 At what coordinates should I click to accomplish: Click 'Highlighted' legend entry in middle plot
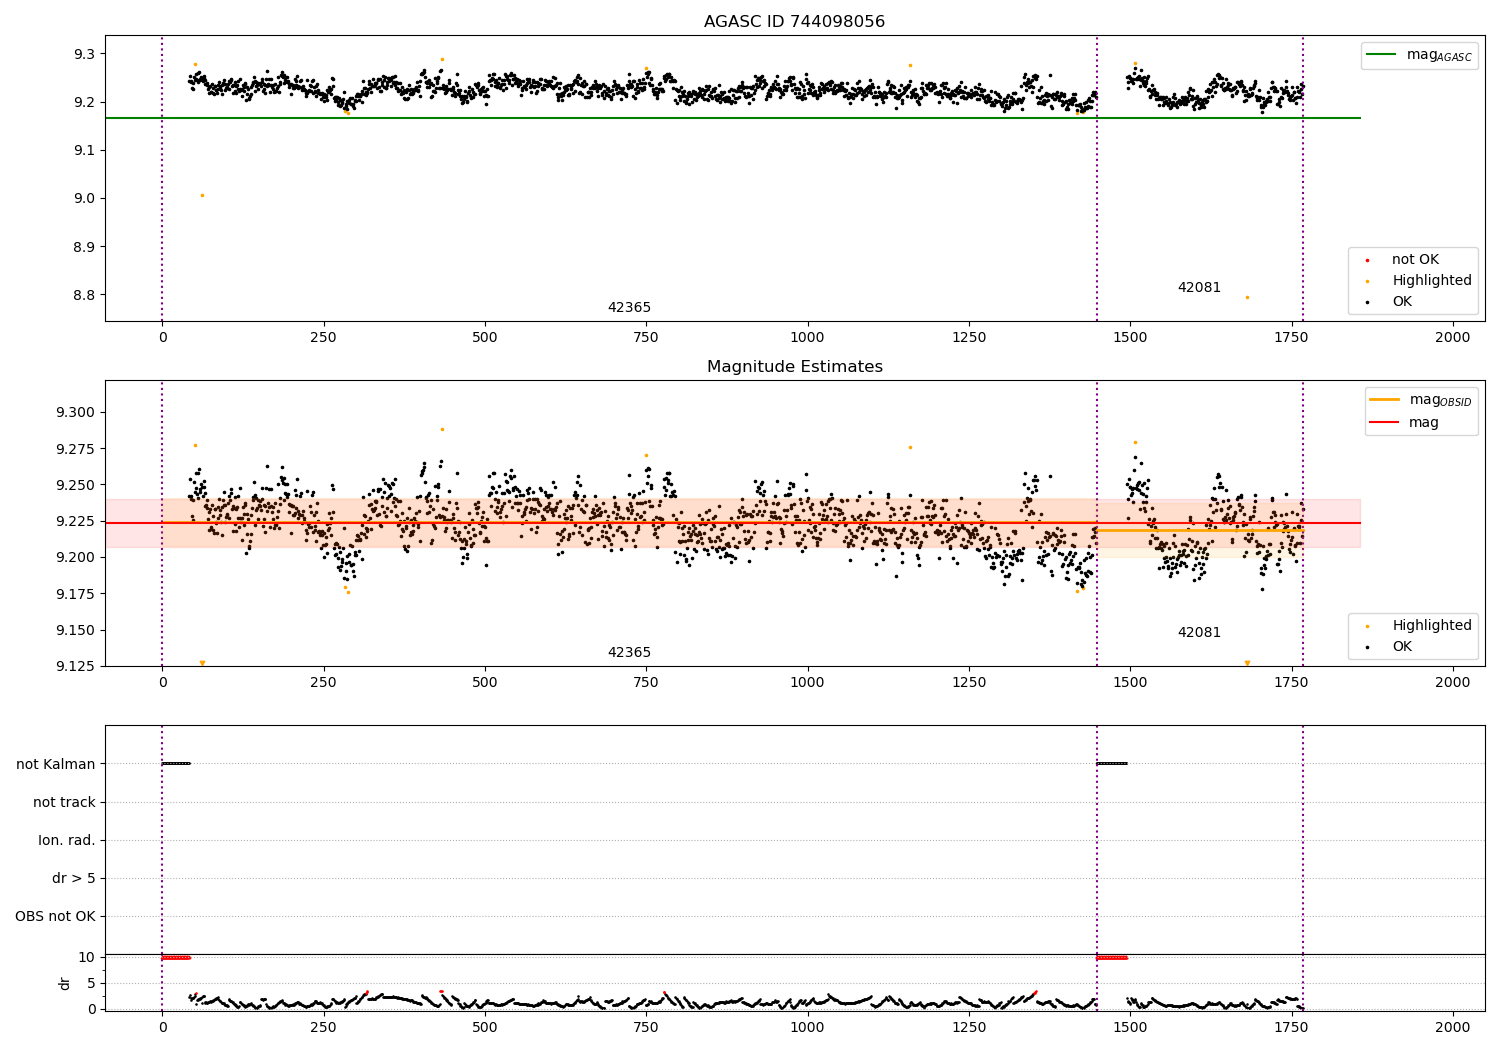point(1419,626)
